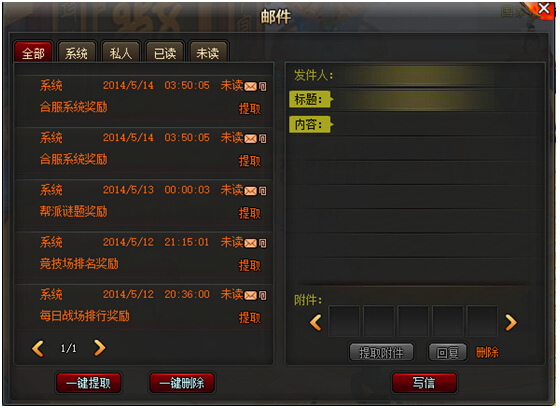This screenshot has width=560, height=409.
Task: Select the first empty attachment slot
Action: pos(344,321)
